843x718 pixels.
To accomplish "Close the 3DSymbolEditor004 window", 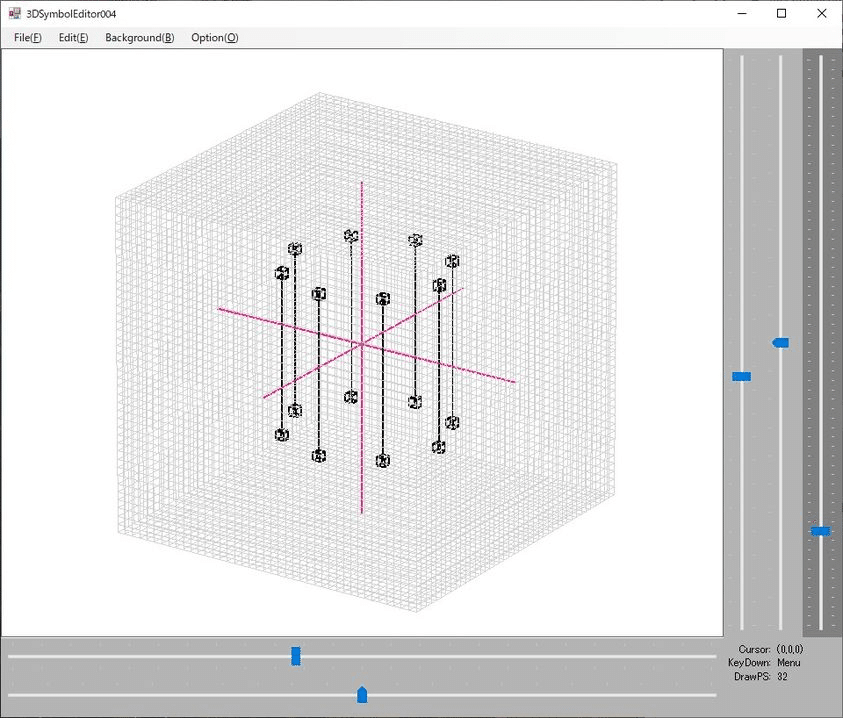I will (x=821, y=13).
